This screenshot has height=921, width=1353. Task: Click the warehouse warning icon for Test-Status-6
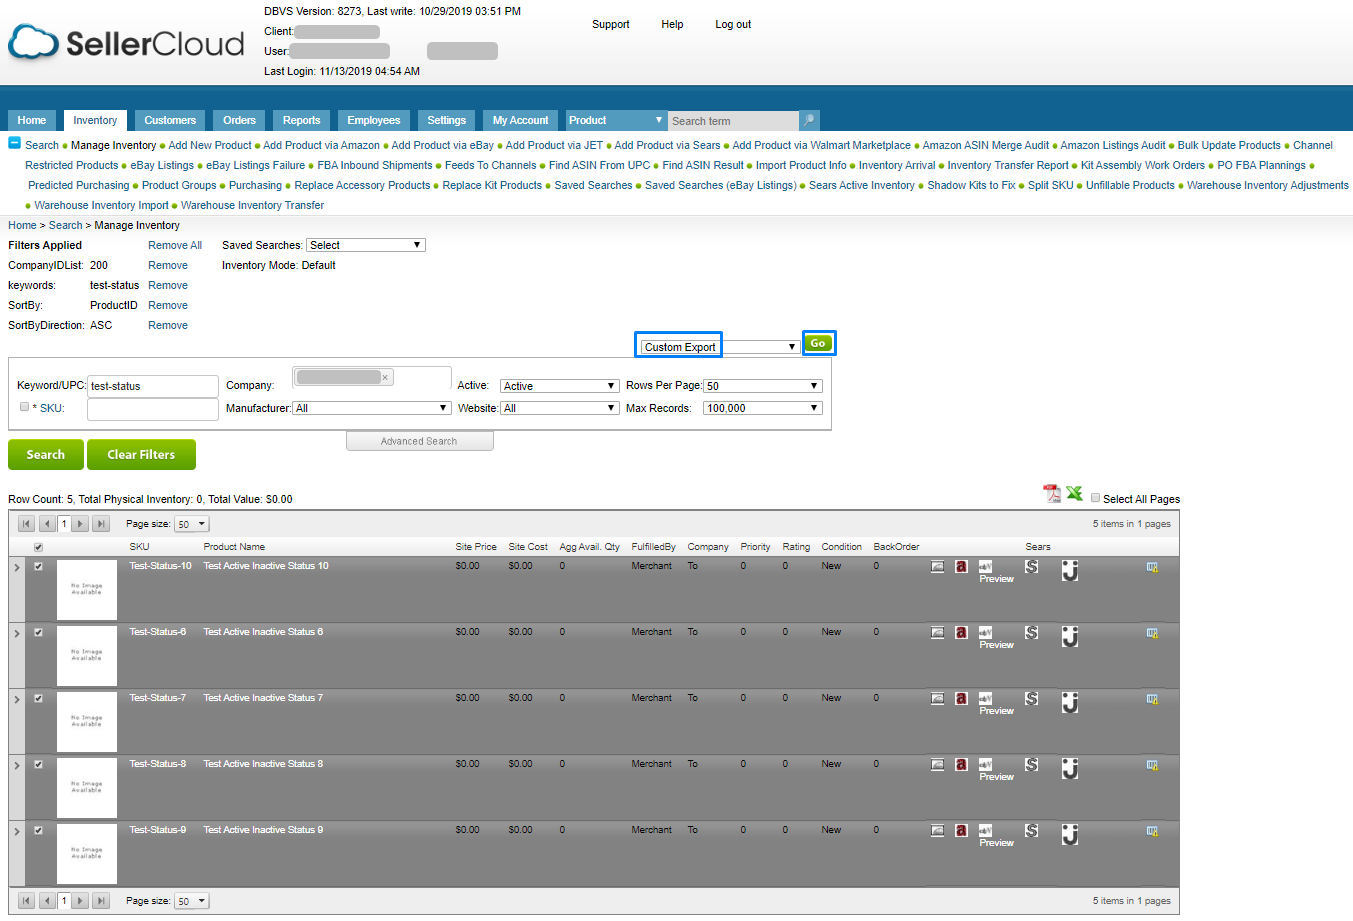click(1152, 633)
